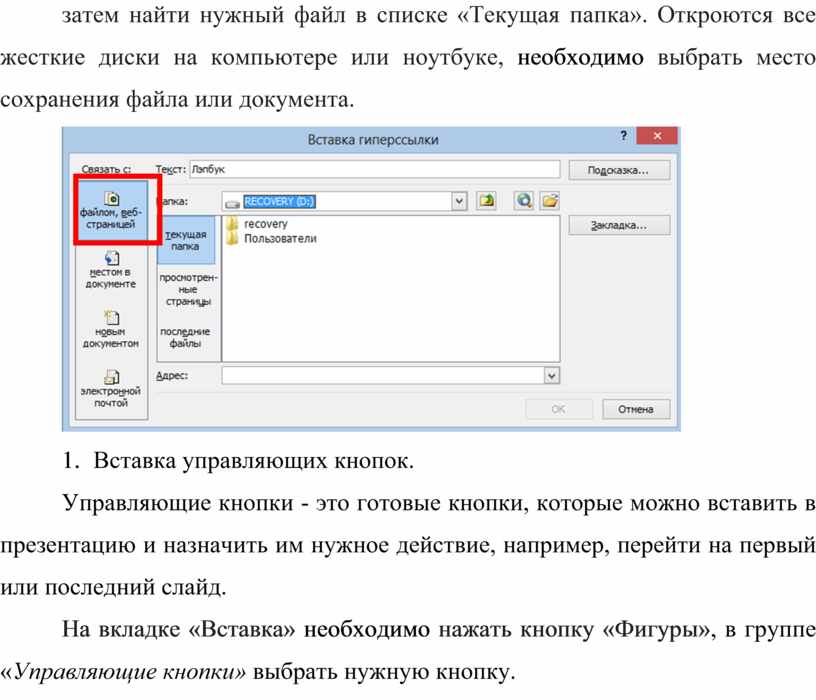The width and height of the screenshot is (816, 700).
Task: Switch to the 'текущая папка' tab
Action: tap(185, 239)
